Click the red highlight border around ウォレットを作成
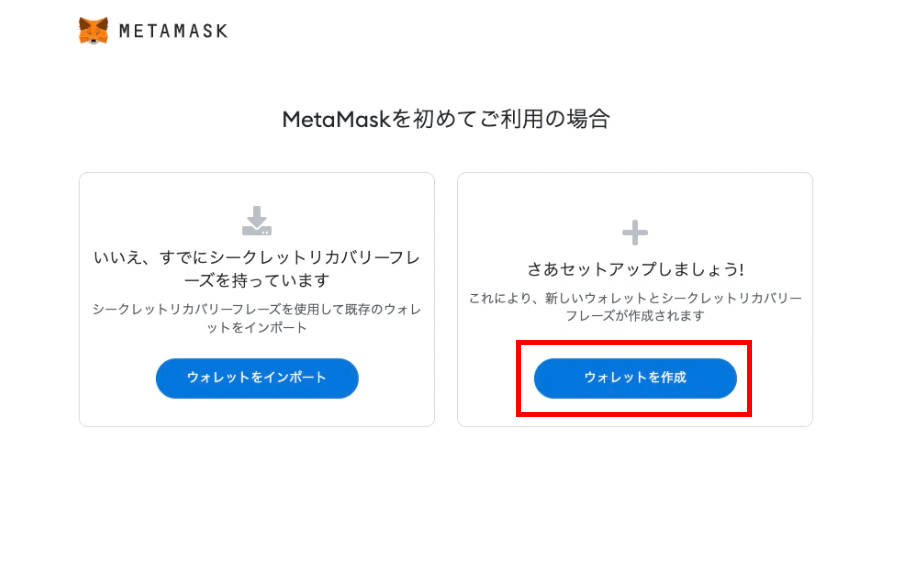This screenshot has height=573, width=901. [x=634, y=343]
